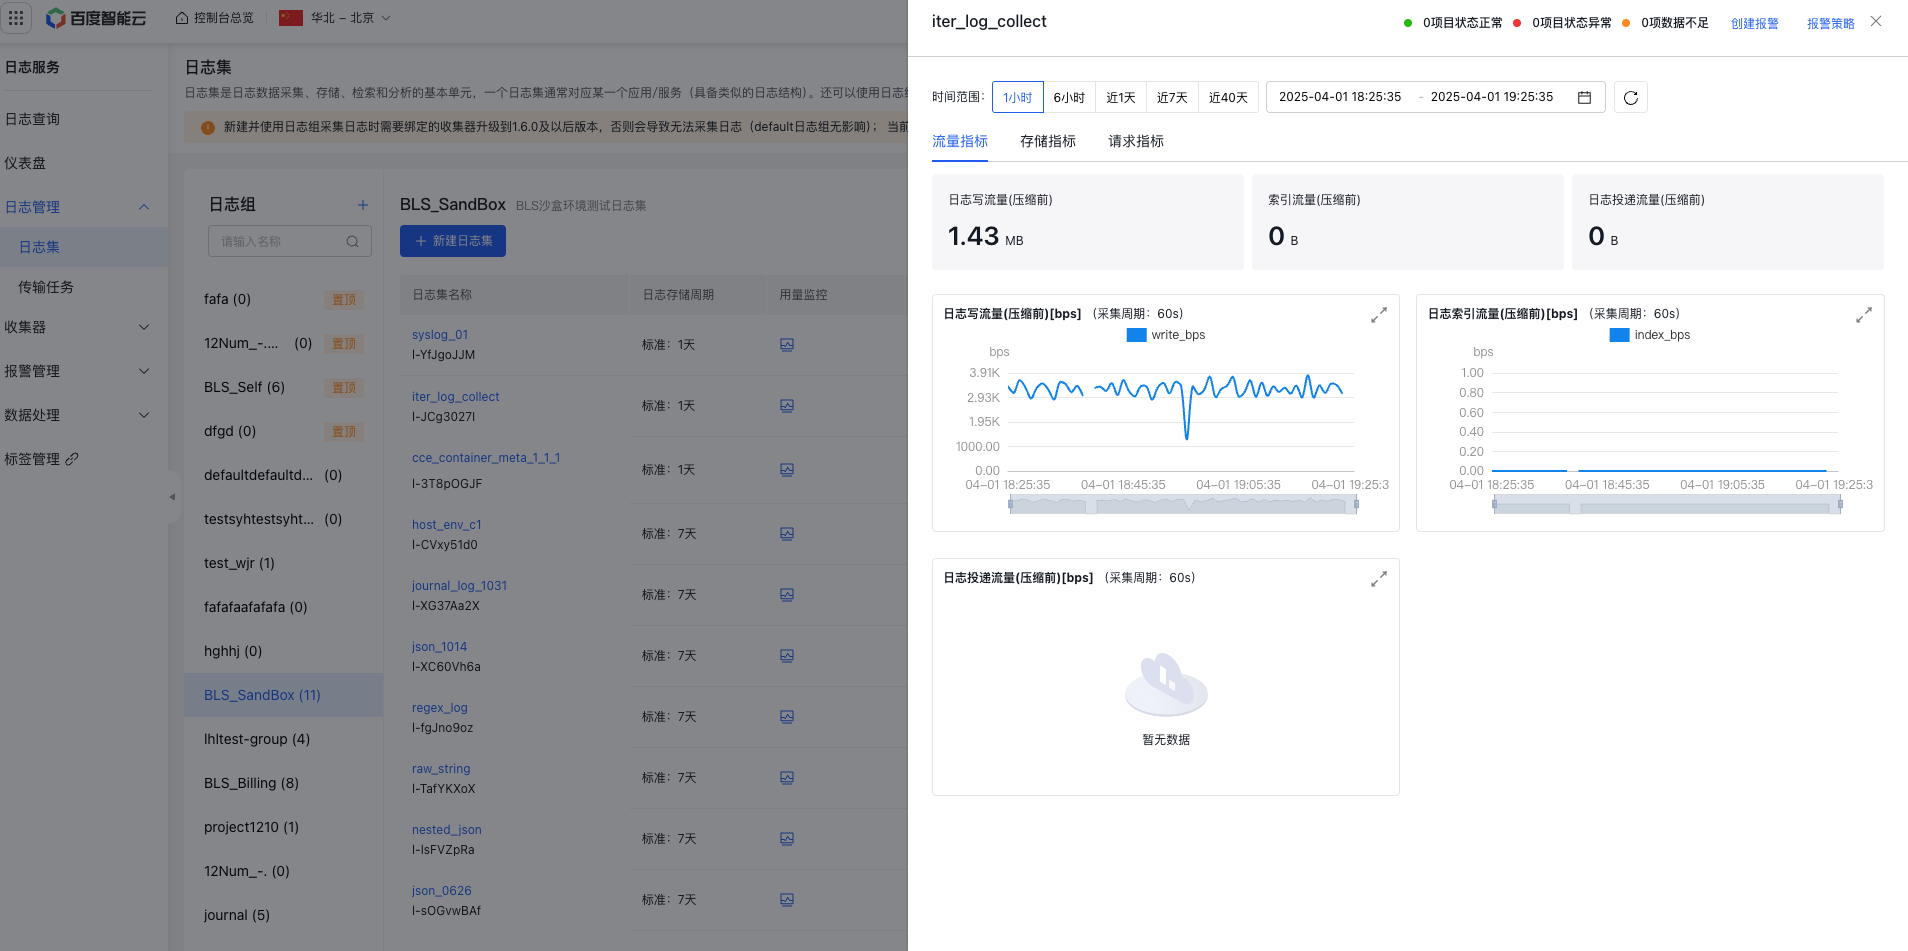Open the calendar picker icon in date range
The image size is (1908, 951).
1585,97
